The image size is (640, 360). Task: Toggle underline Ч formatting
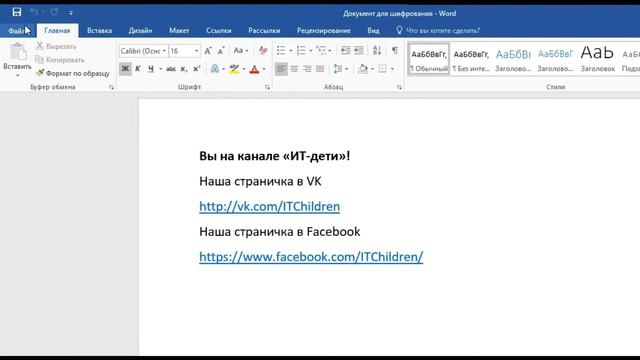[x=151, y=69]
